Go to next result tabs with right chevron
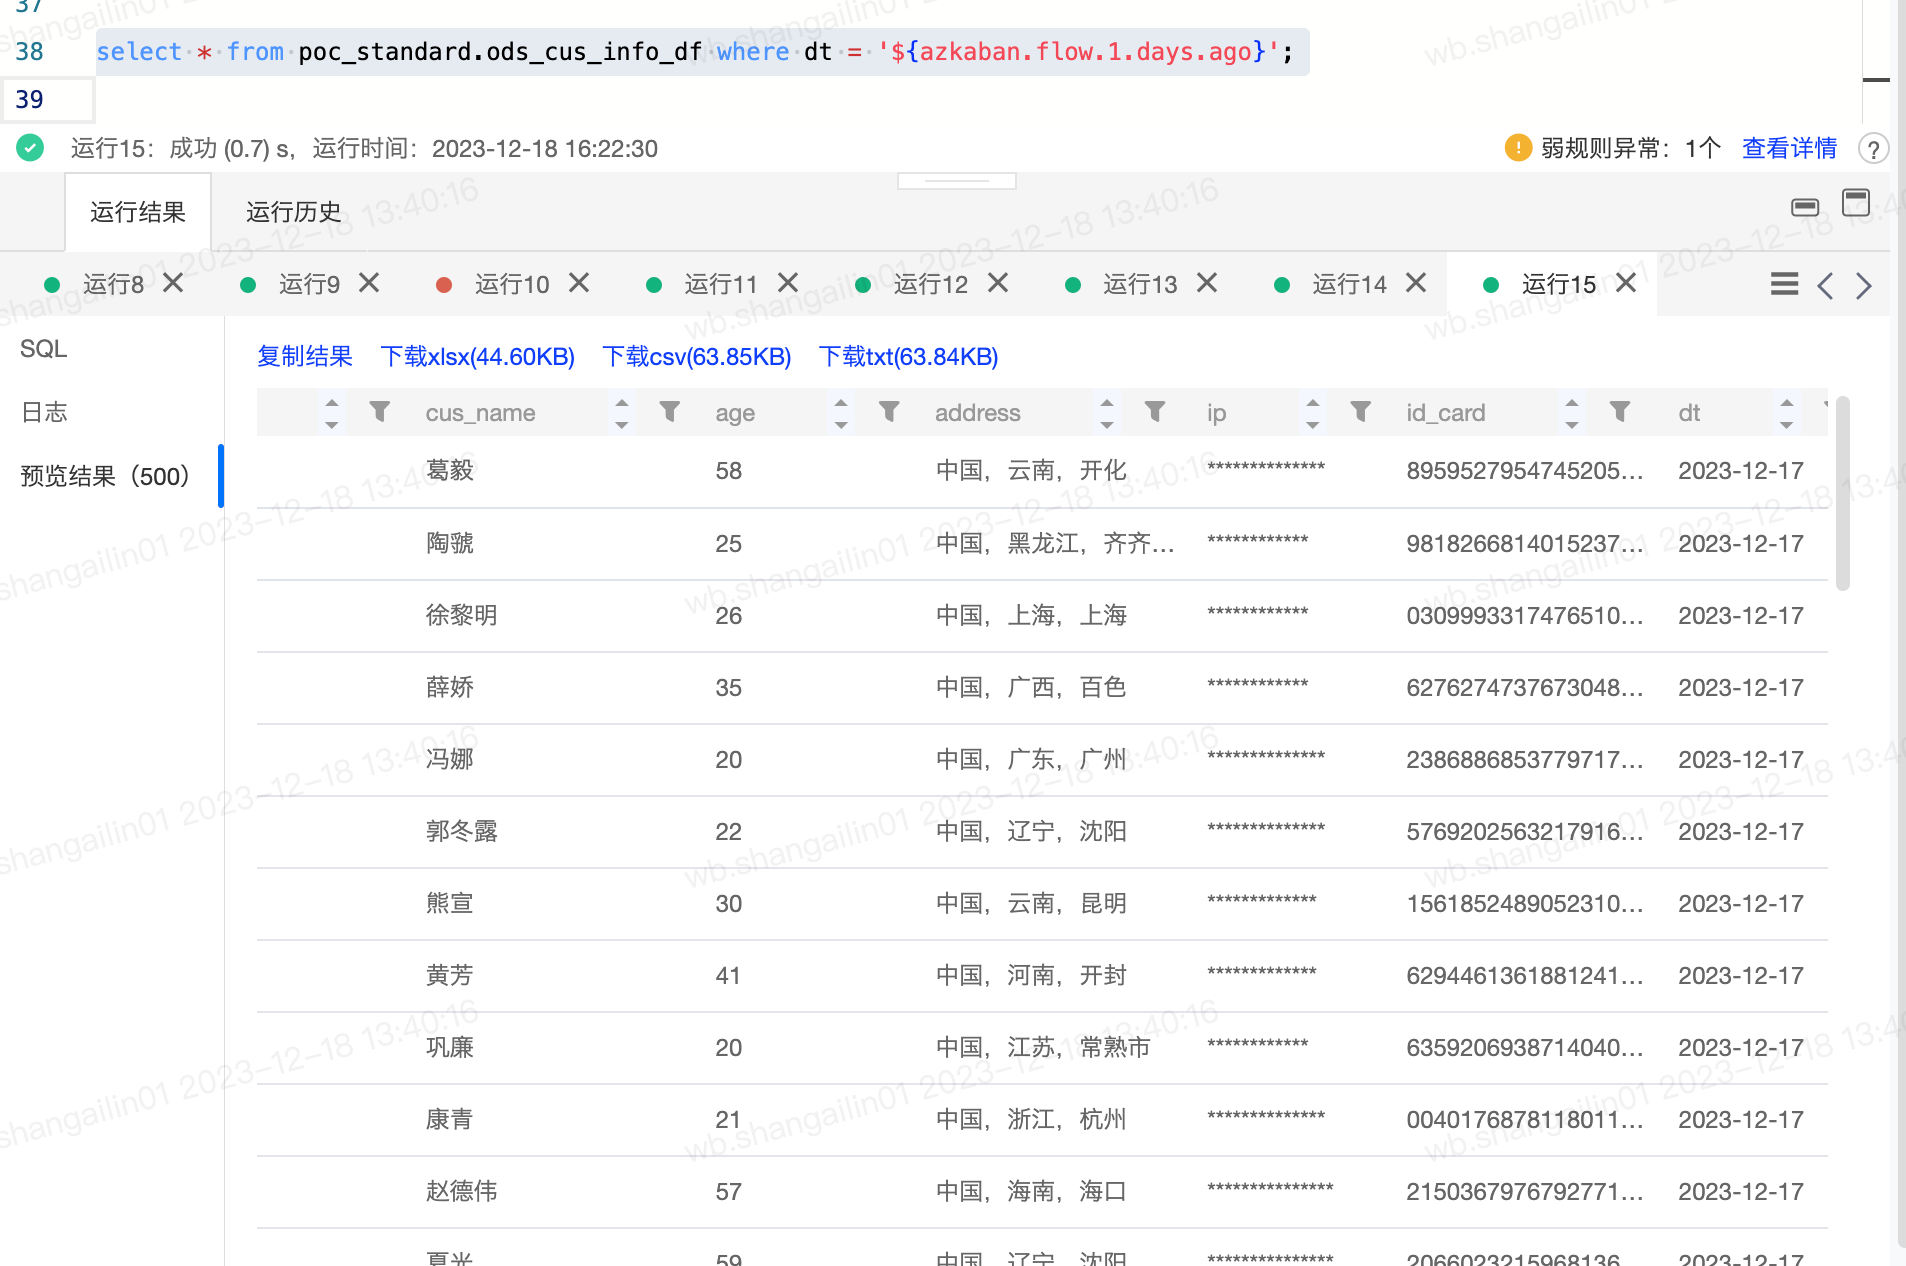The height and width of the screenshot is (1266, 1906). tap(1864, 286)
